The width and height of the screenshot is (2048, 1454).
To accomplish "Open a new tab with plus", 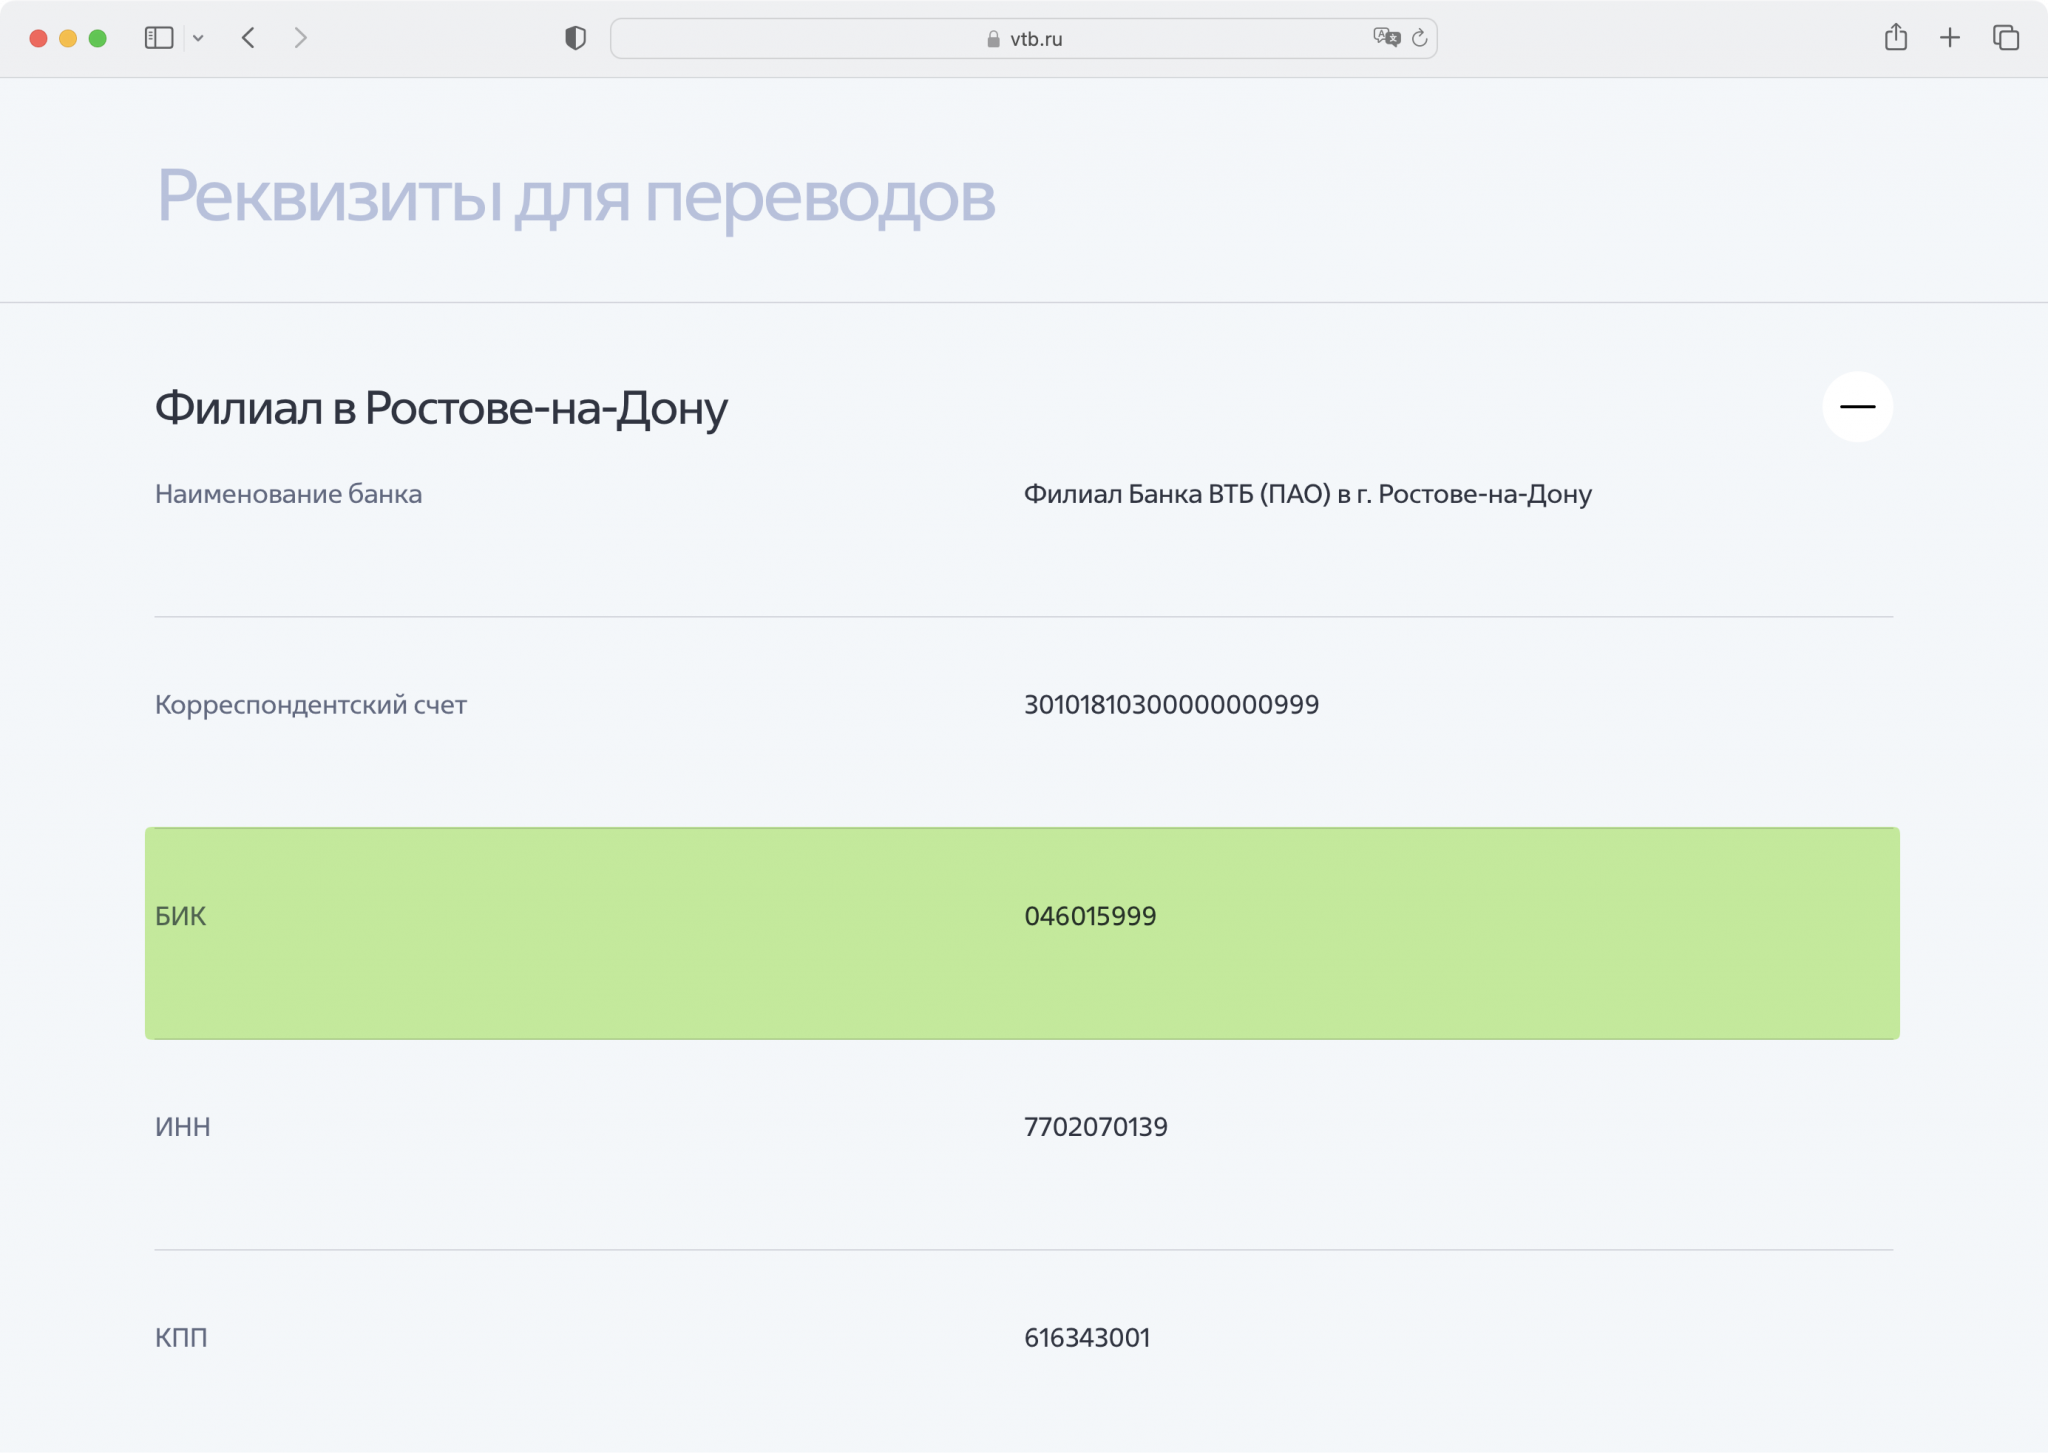I will point(1949,38).
